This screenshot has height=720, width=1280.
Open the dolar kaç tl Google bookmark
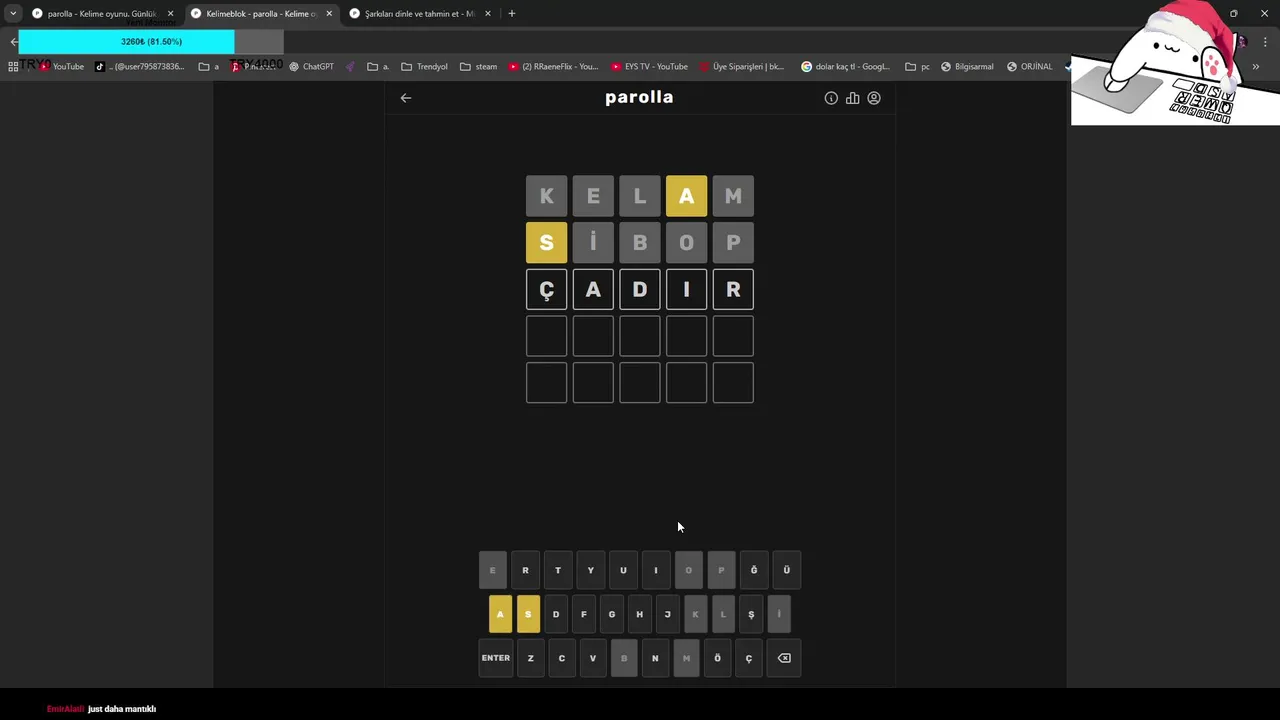pos(845,67)
